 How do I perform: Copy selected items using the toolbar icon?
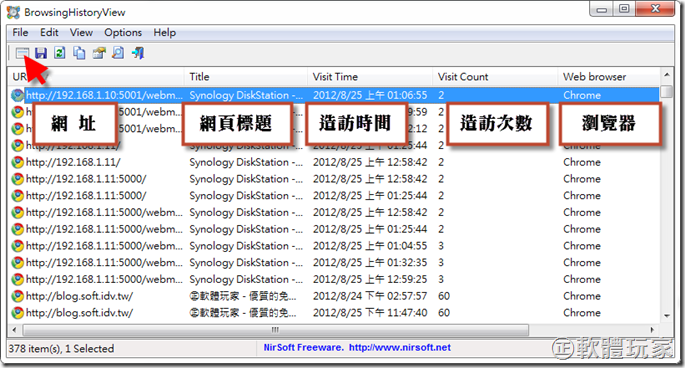point(79,53)
